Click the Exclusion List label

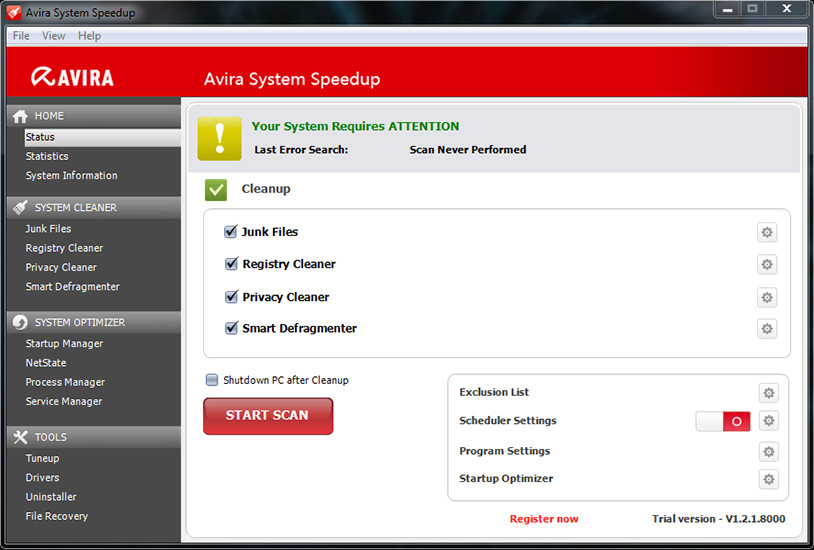pos(494,392)
